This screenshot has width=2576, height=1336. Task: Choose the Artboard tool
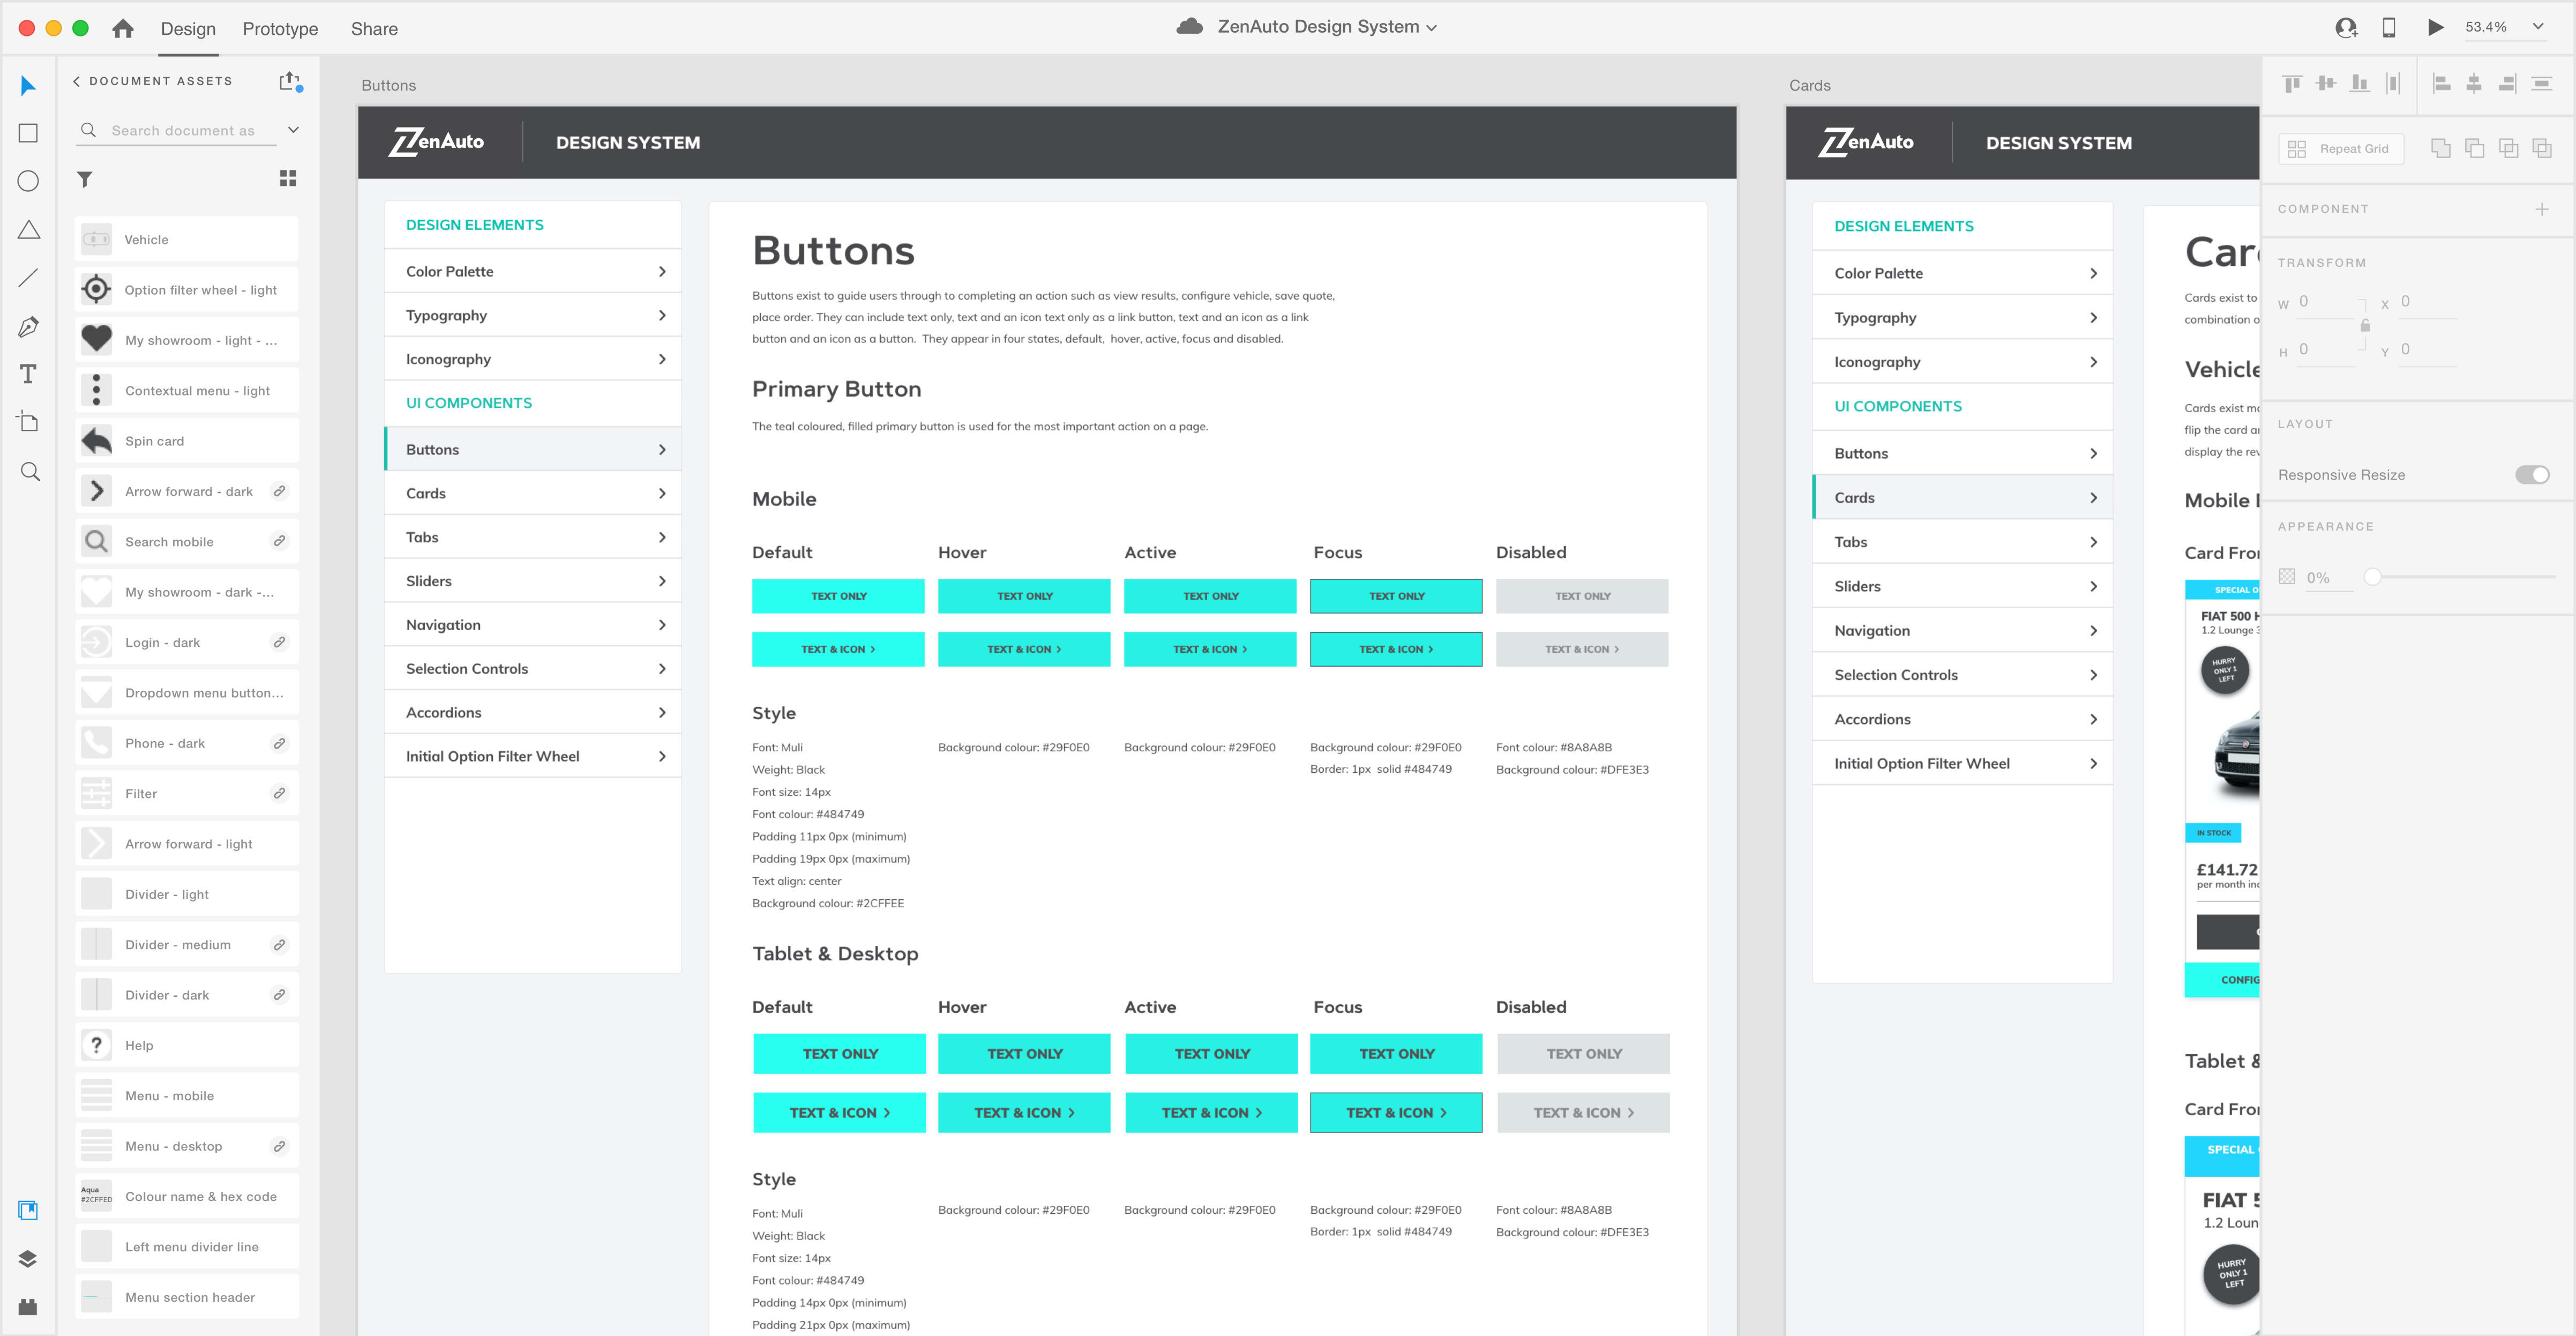tap(29, 421)
